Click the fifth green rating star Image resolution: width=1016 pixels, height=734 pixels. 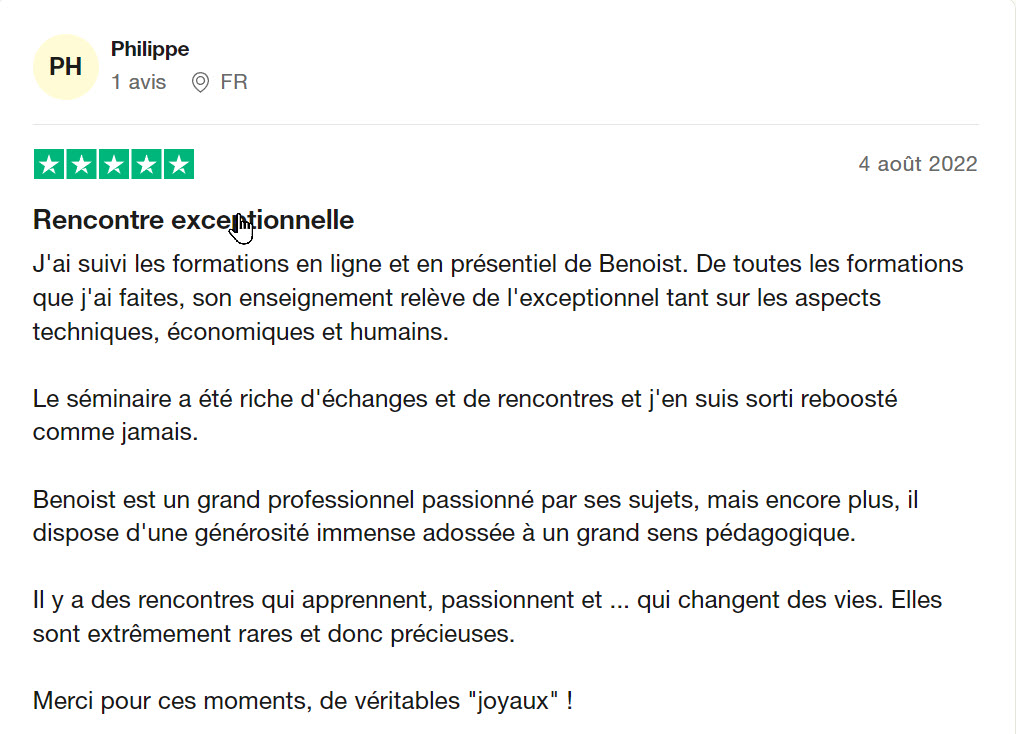pyautogui.click(x=179, y=165)
